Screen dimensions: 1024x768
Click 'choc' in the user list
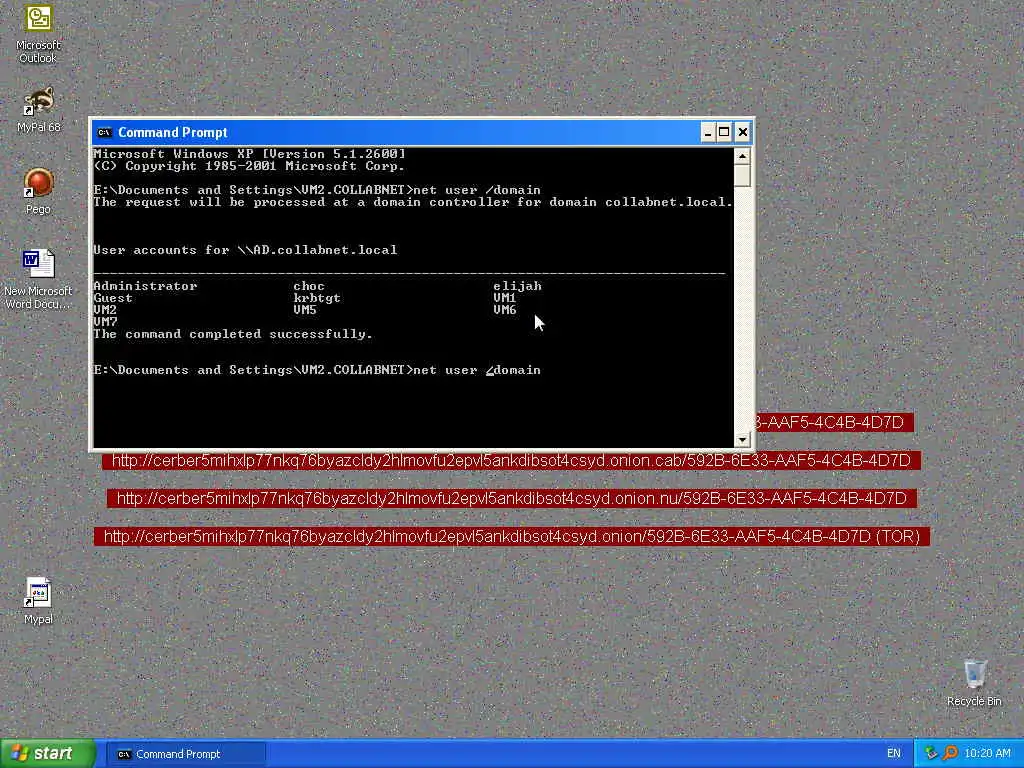[309, 286]
